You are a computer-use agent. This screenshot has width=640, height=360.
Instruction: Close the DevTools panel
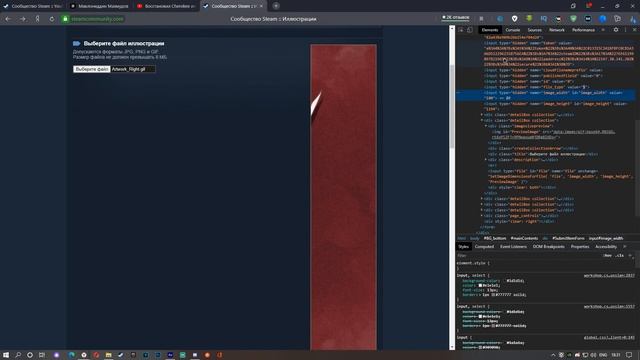634,30
